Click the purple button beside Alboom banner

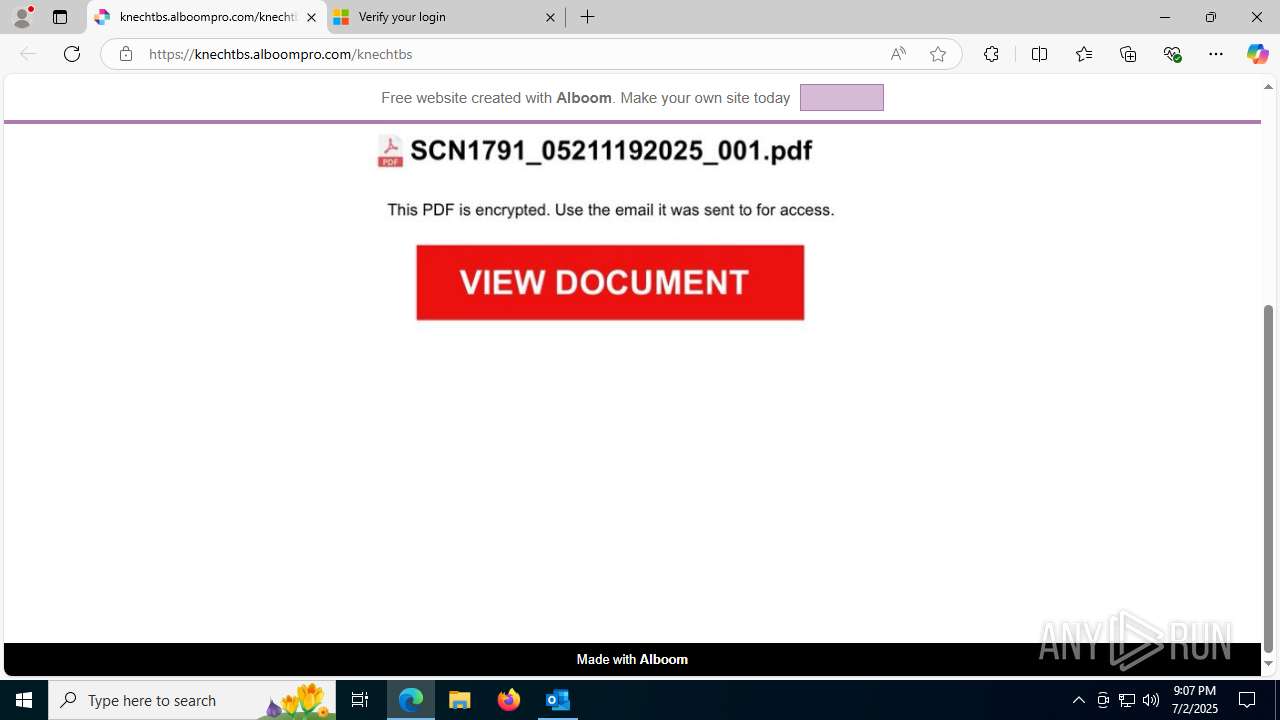(x=842, y=97)
